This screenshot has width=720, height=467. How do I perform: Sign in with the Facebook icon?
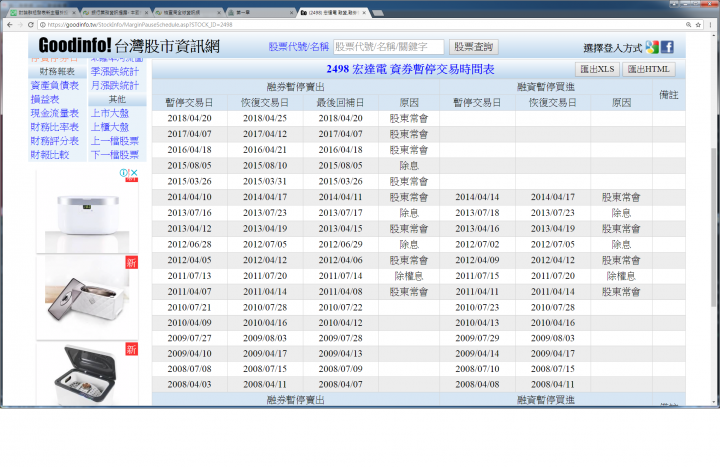point(667,47)
